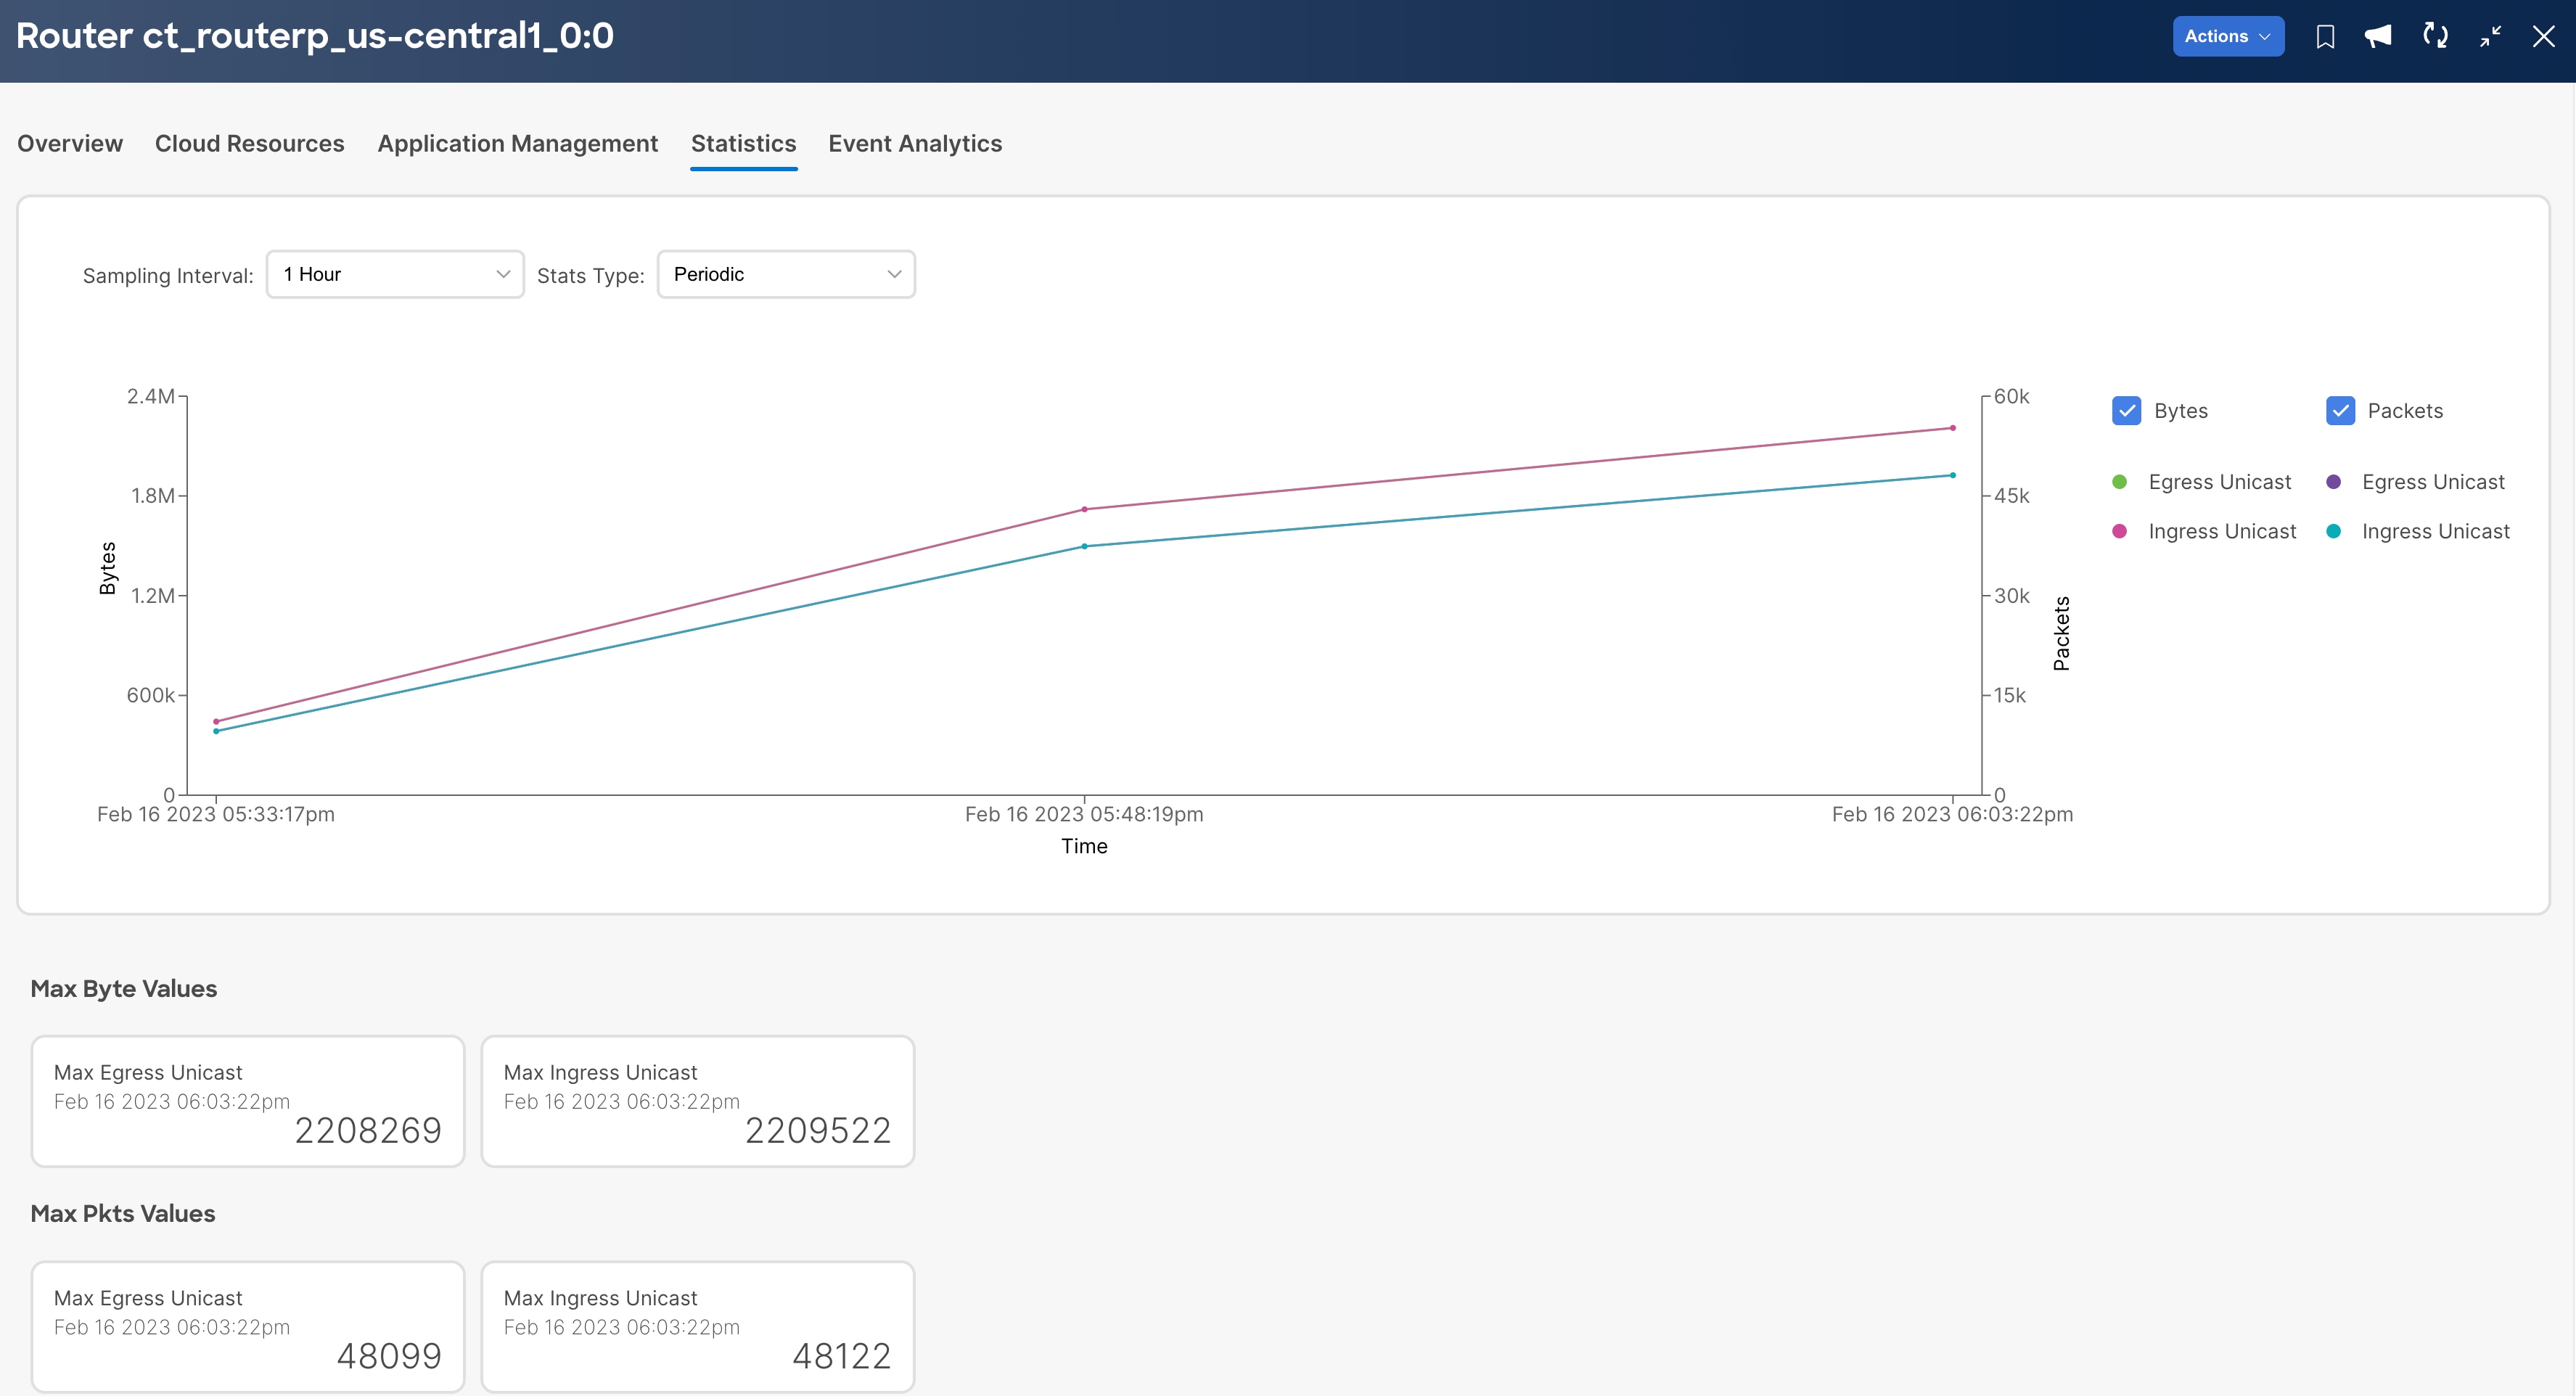Click last ingress data point on chart

pos(1952,428)
